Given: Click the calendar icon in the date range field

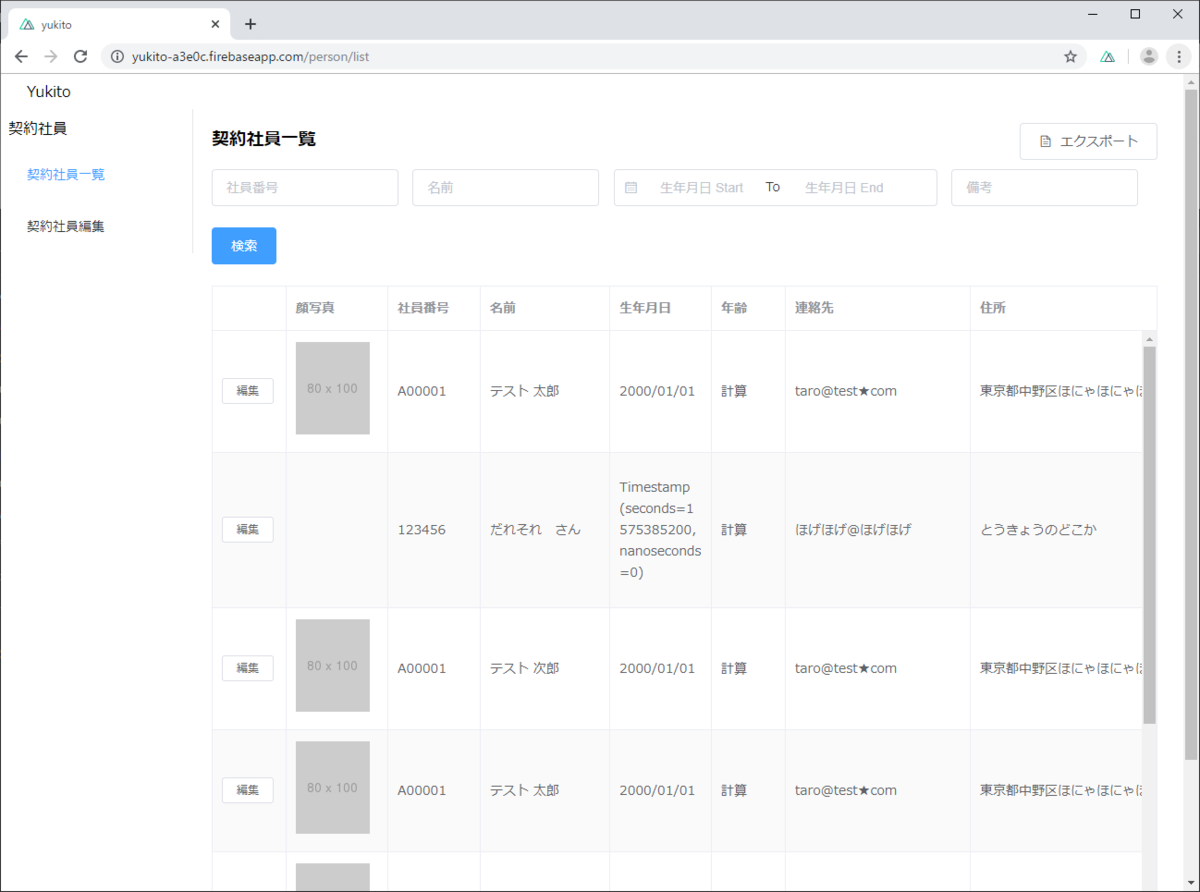Looking at the screenshot, I should (x=631, y=187).
